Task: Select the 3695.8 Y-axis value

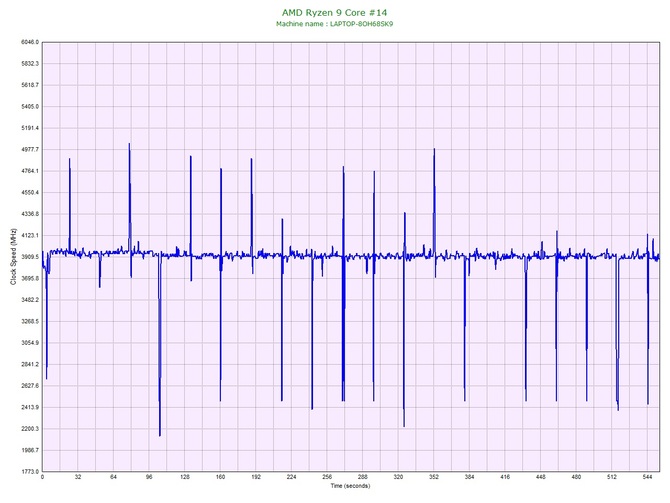Action: coord(30,279)
